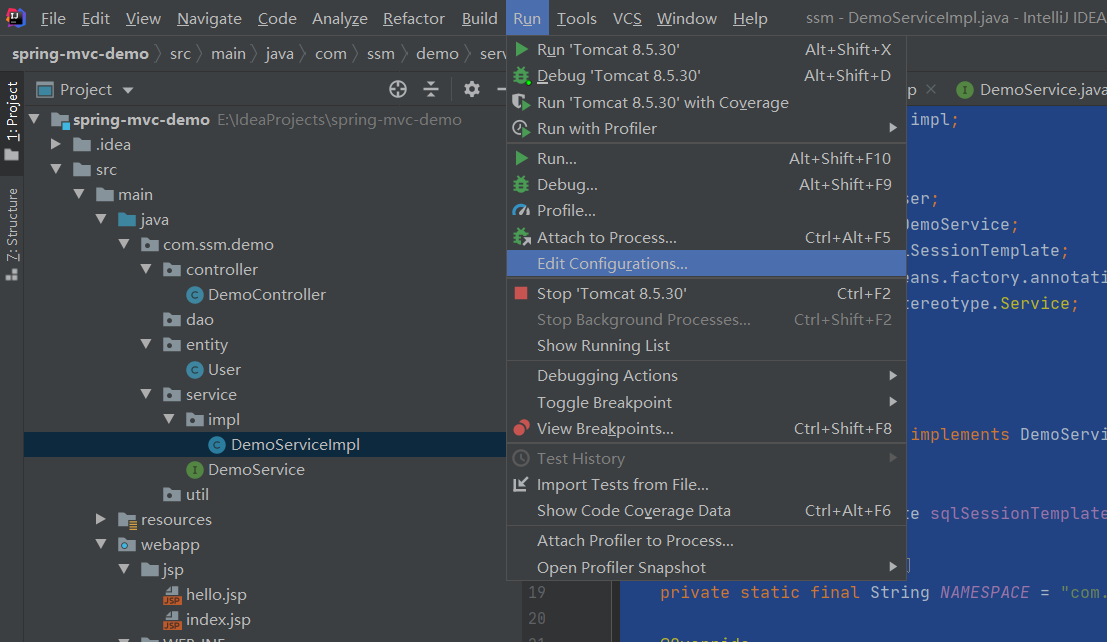Image resolution: width=1107 pixels, height=642 pixels.
Task: Click the locate file crosshair icon
Action: coord(398,89)
